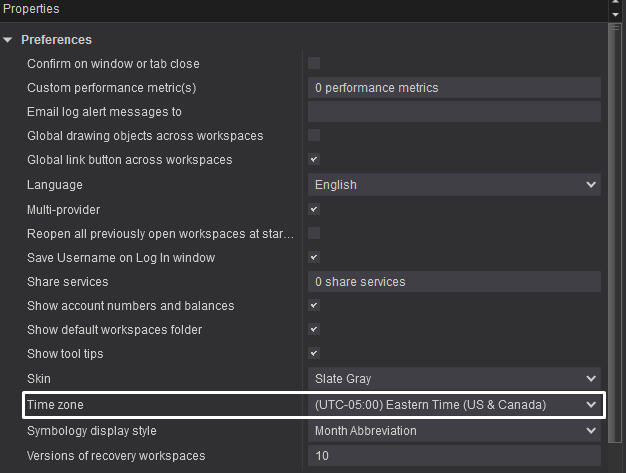Open the Time zone dropdown
626x473 pixels.
click(453, 405)
